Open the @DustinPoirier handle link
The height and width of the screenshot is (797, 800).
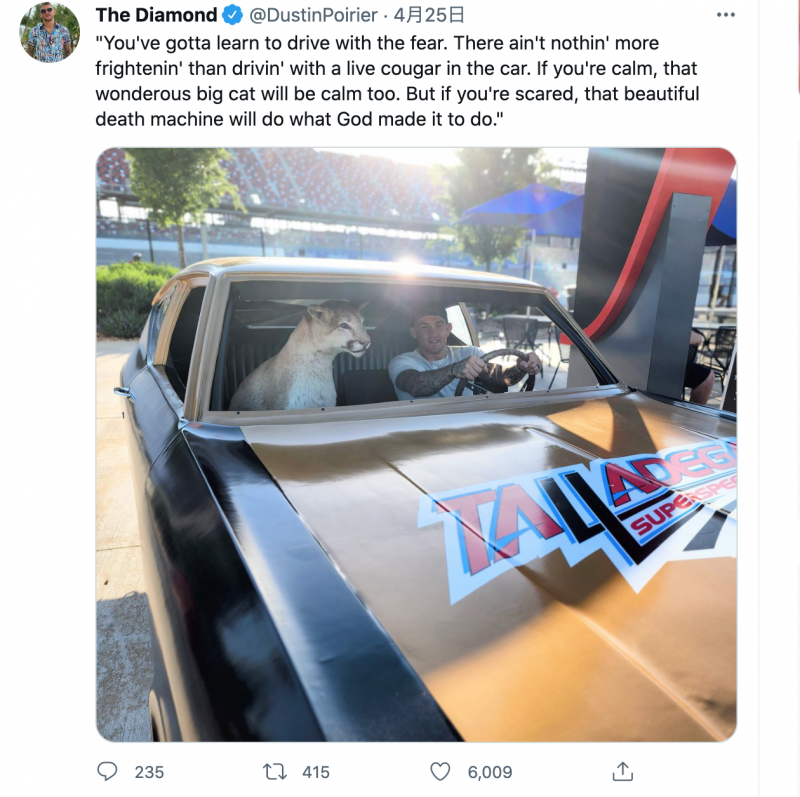pos(313,15)
